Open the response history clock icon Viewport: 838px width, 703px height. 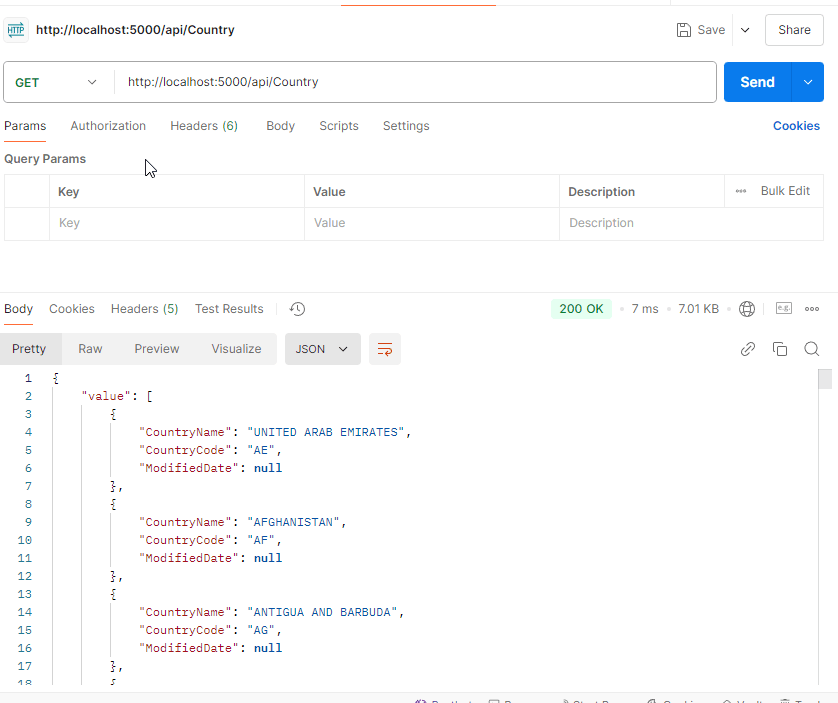pos(297,309)
